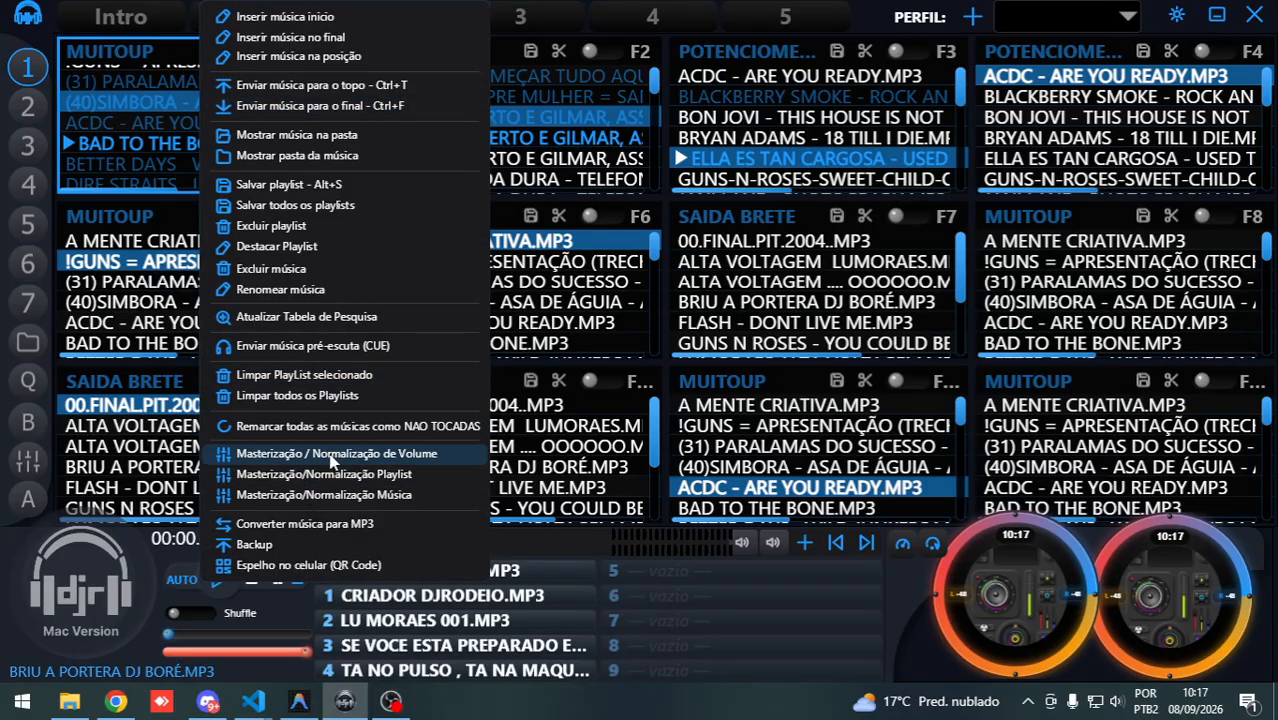The height and width of the screenshot is (720, 1278).
Task: Click the Q button in the left sidebar
Action: pyautogui.click(x=28, y=381)
